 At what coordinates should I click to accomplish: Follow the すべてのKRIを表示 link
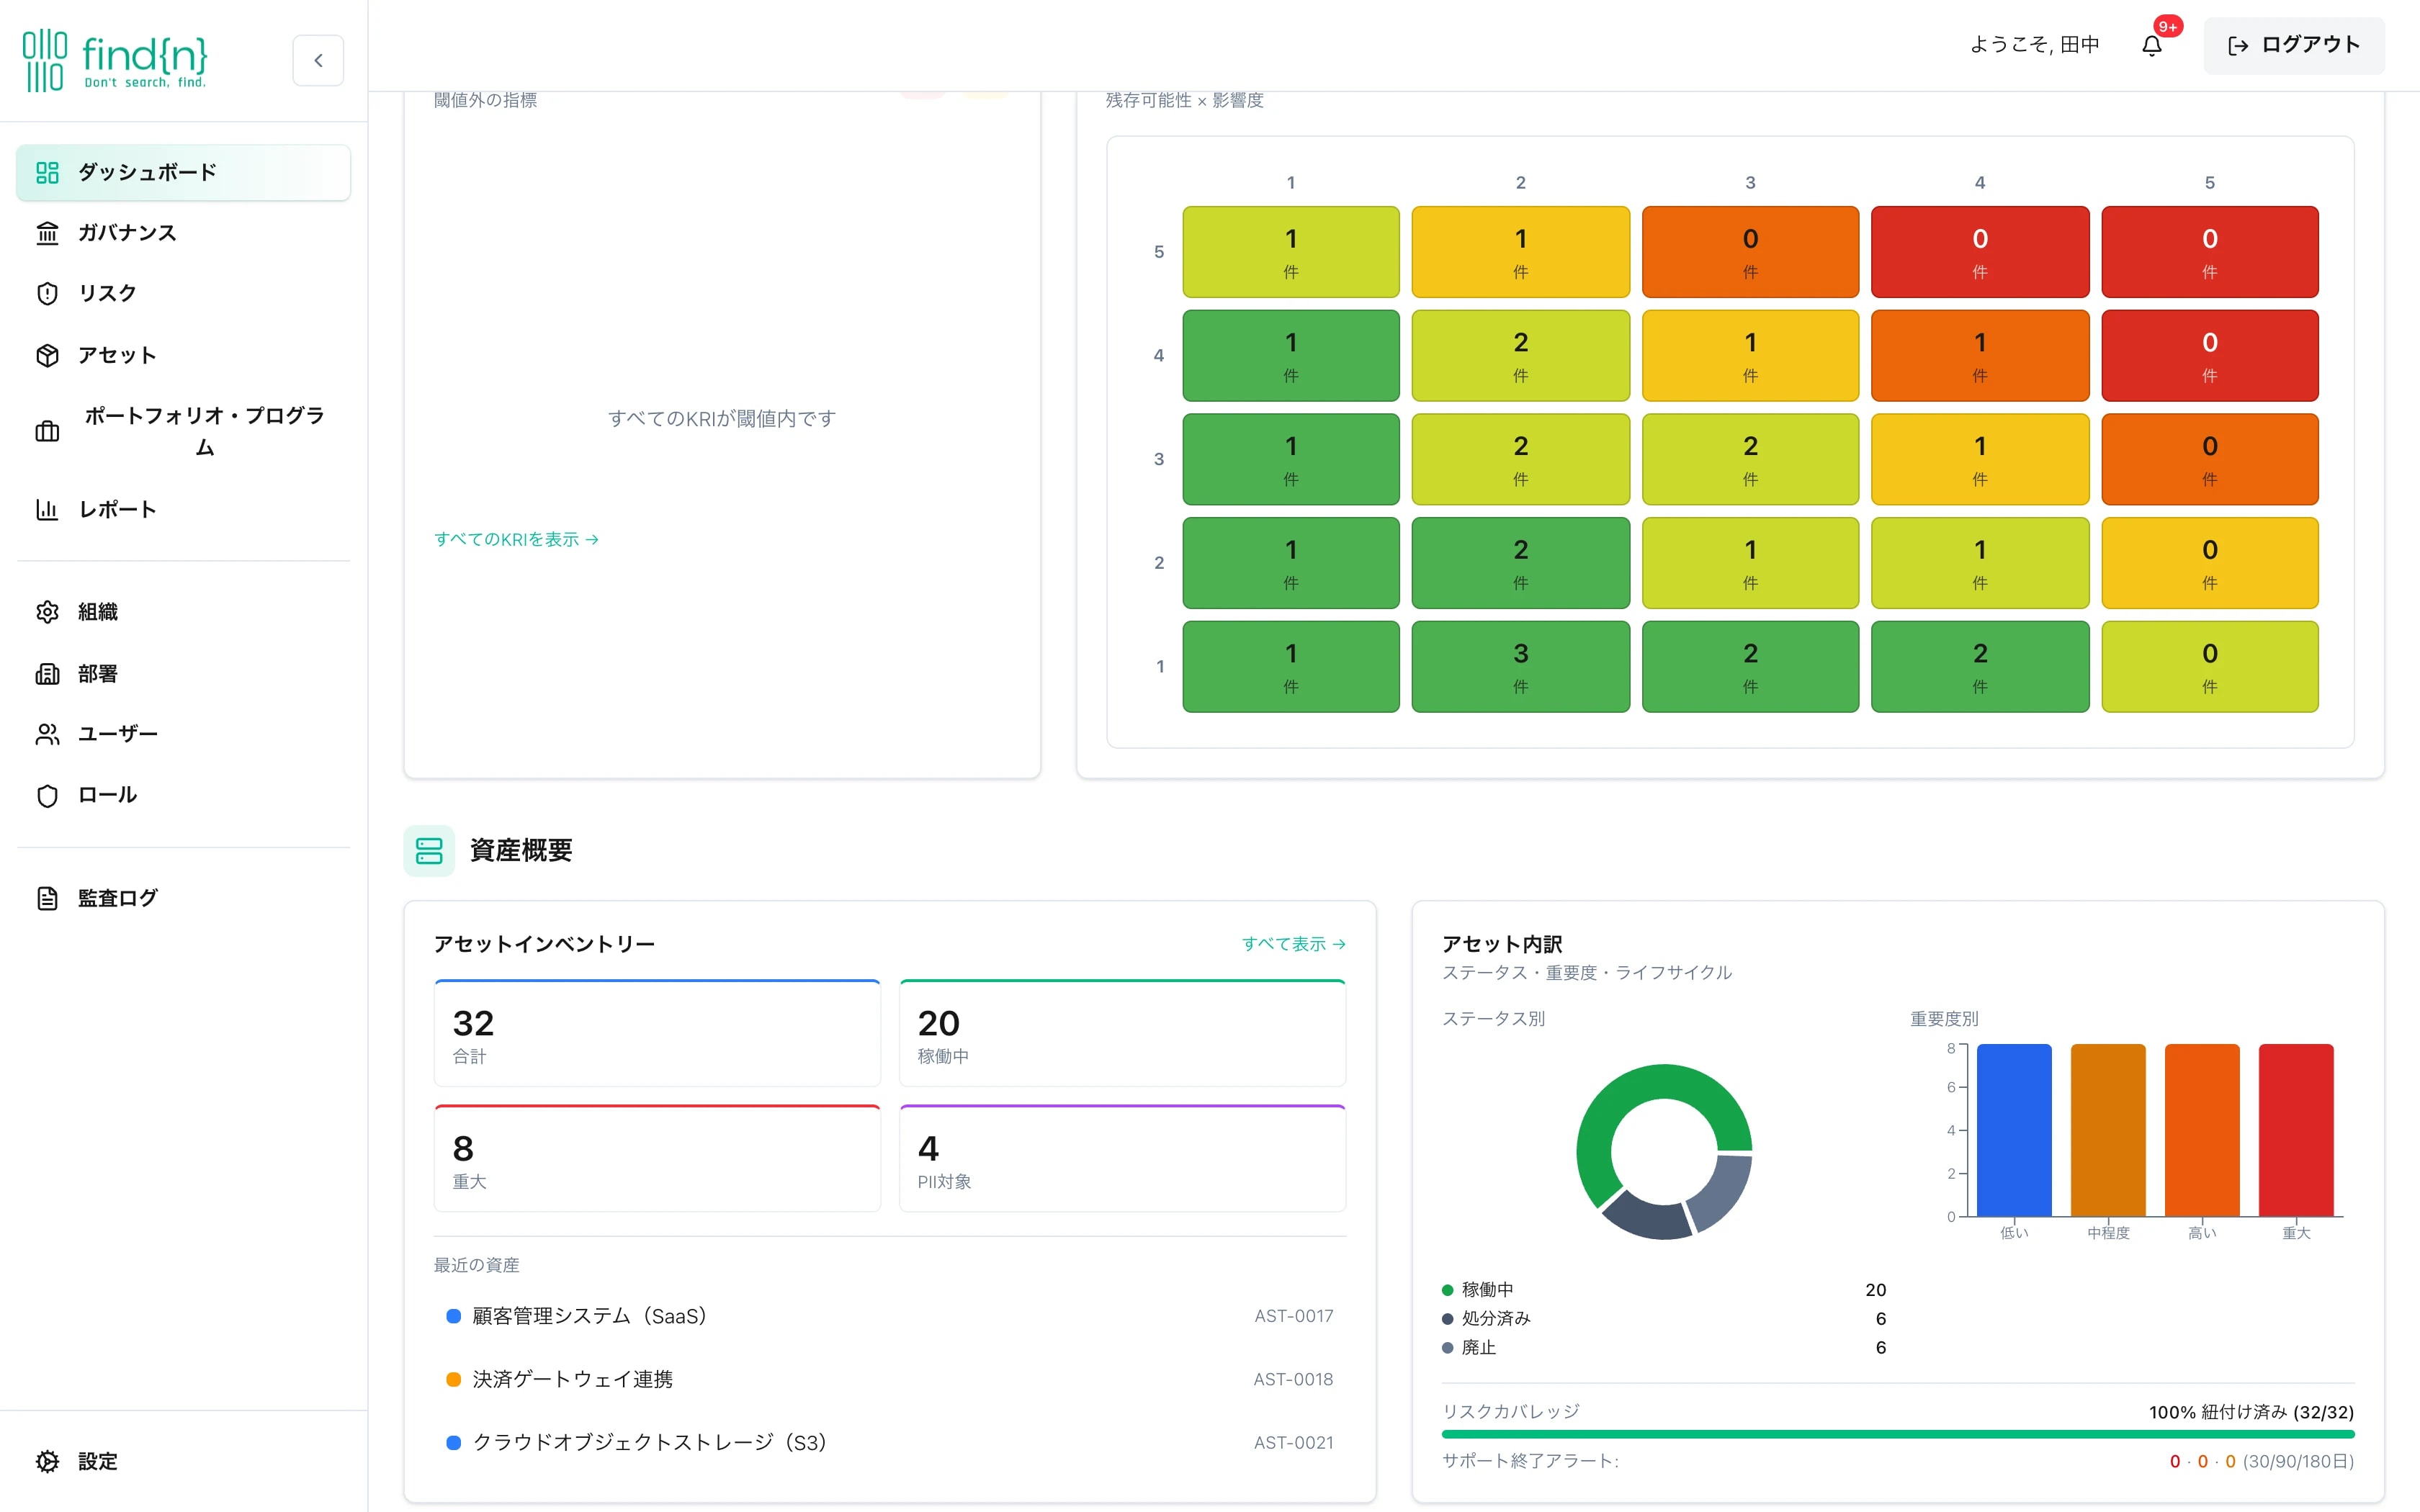pyautogui.click(x=516, y=539)
